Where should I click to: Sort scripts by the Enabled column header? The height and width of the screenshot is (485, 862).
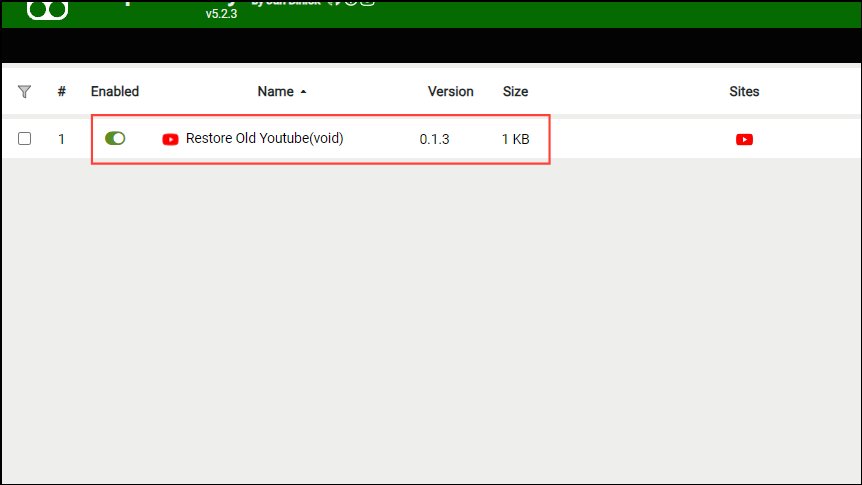[115, 91]
